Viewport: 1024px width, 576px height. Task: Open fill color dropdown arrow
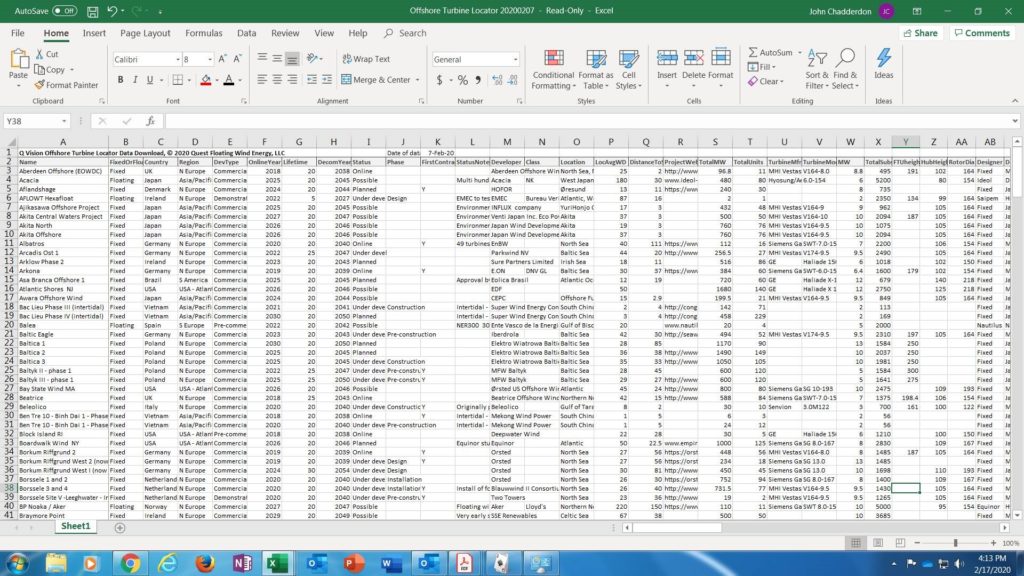(x=216, y=80)
